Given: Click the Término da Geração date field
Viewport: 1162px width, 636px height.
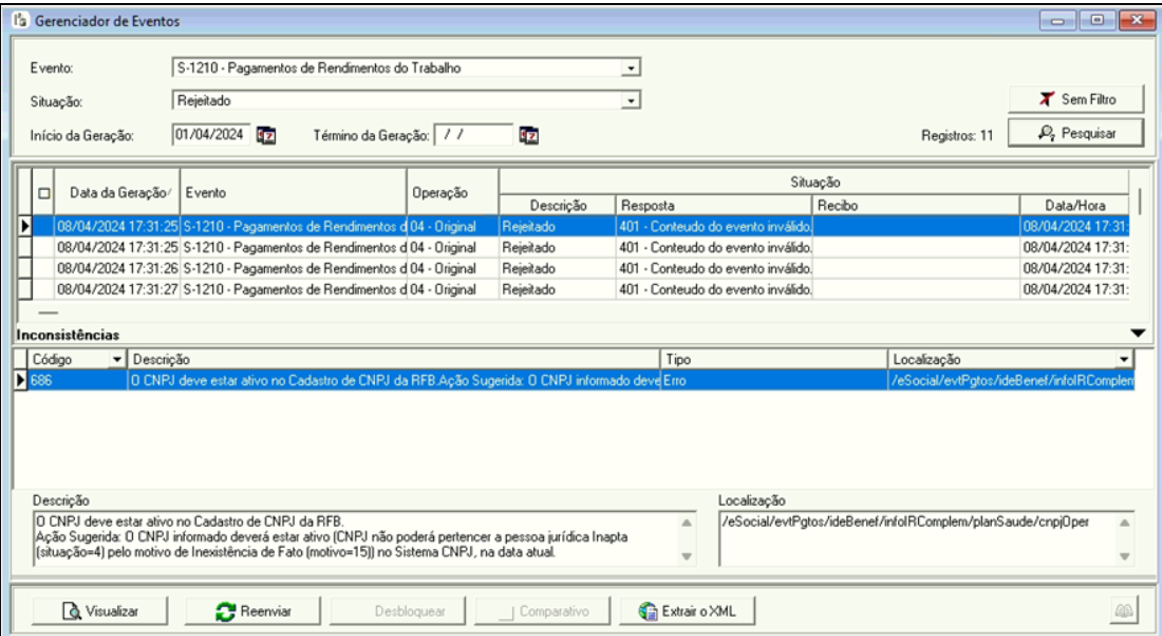Looking at the screenshot, I should (x=472, y=135).
